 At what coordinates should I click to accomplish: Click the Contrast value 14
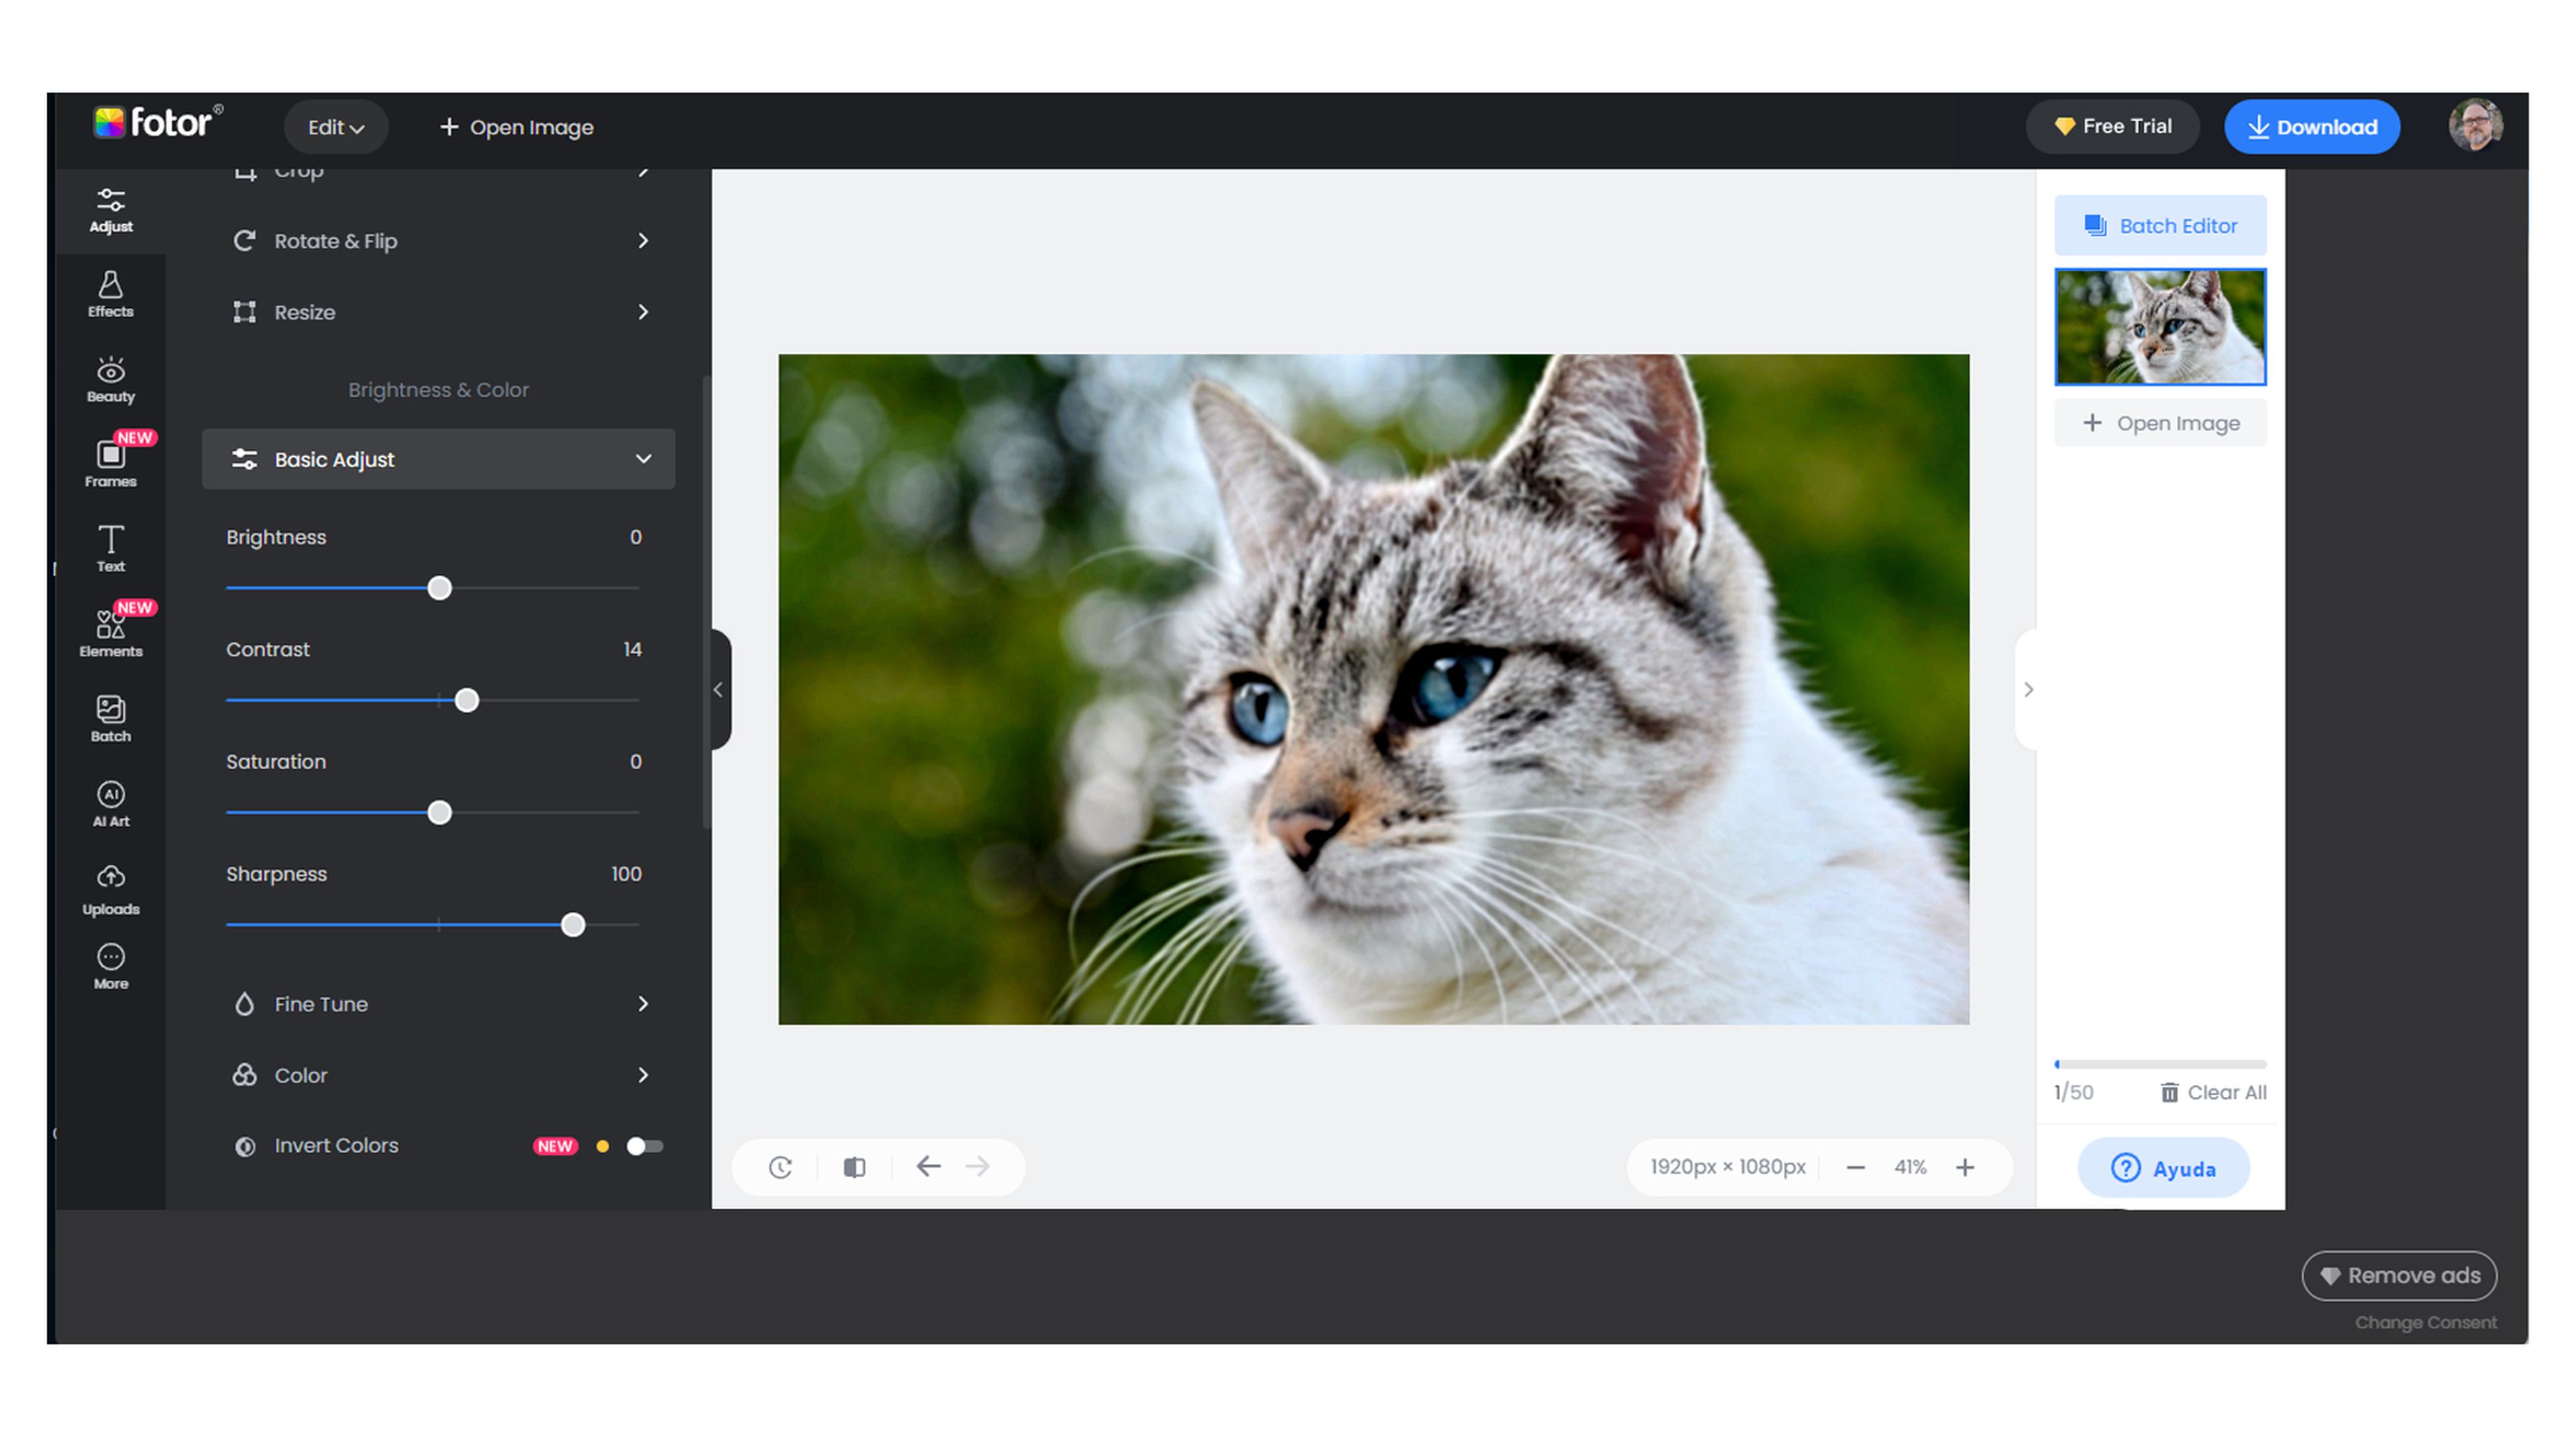click(x=632, y=650)
